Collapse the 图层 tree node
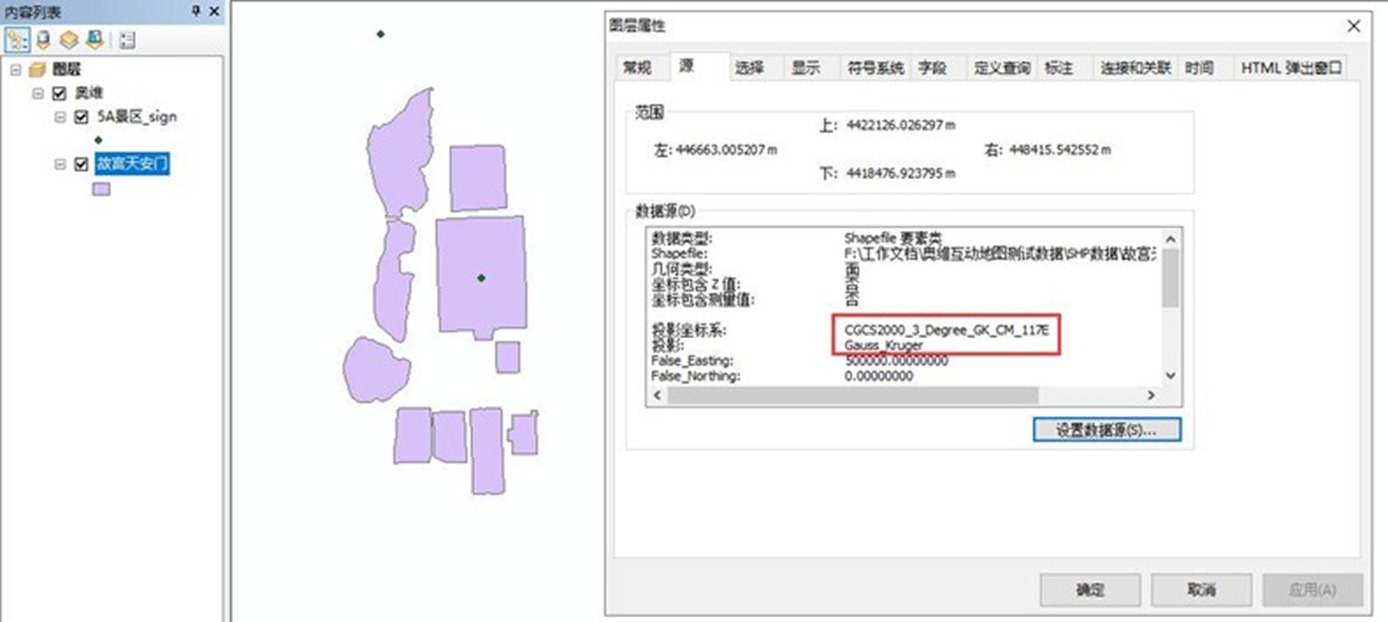Image resolution: width=1388 pixels, height=622 pixels. [x=15, y=69]
